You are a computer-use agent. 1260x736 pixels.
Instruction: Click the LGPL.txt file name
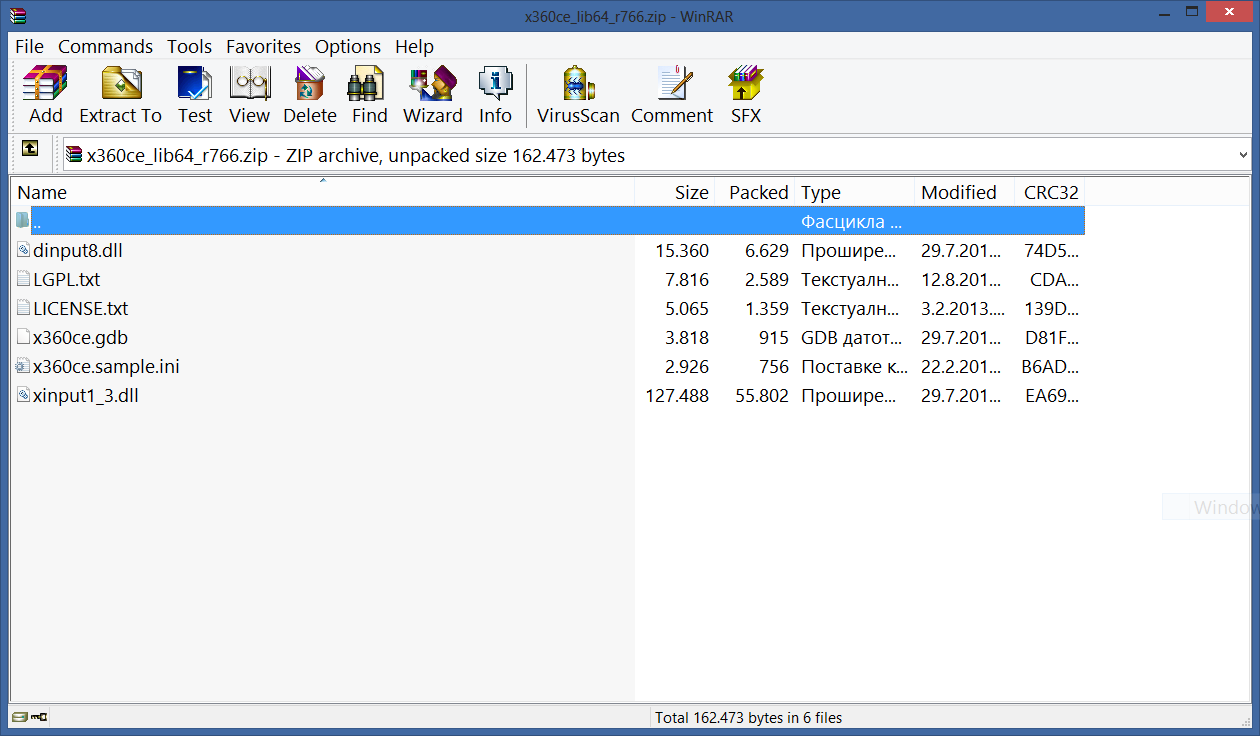tap(67, 279)
